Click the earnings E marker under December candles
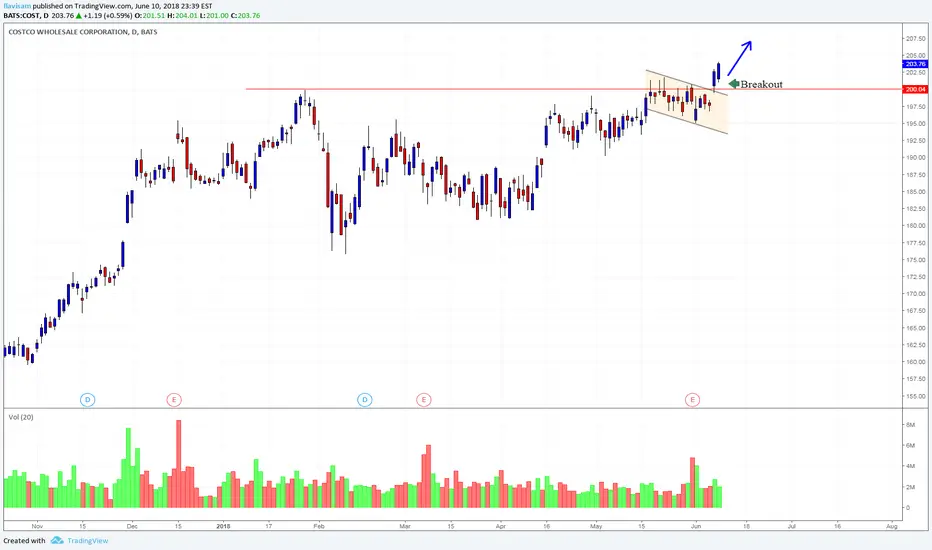Screen dimensions: 932x550 click(174, 400)
